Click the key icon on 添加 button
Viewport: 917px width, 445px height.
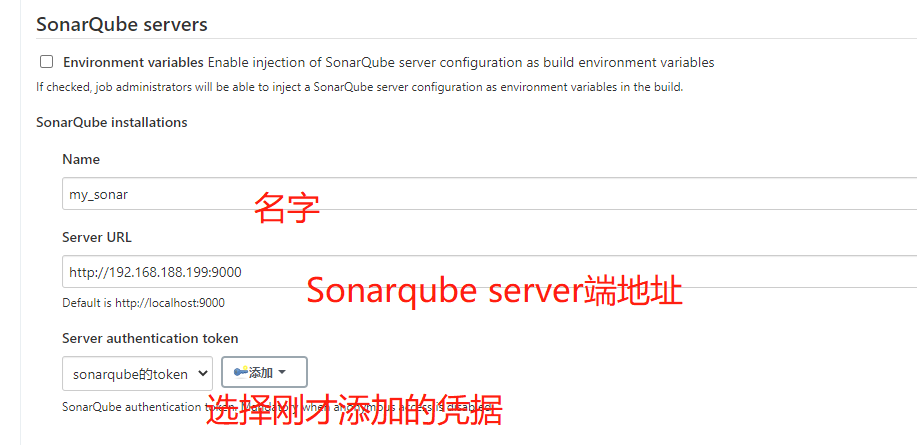(240, 372)
